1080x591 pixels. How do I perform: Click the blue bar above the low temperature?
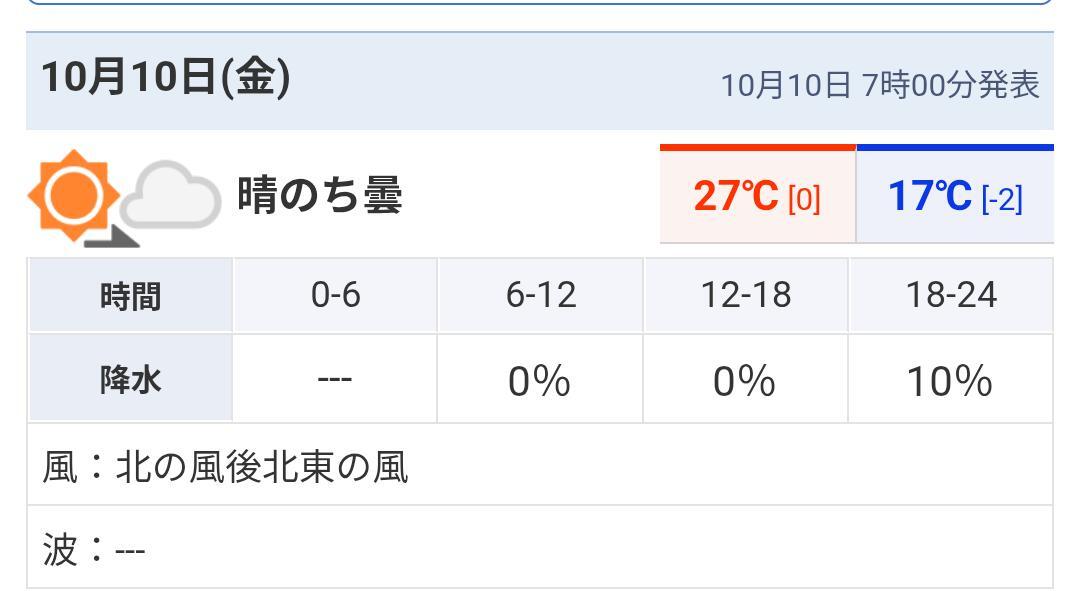click(954, 147)
